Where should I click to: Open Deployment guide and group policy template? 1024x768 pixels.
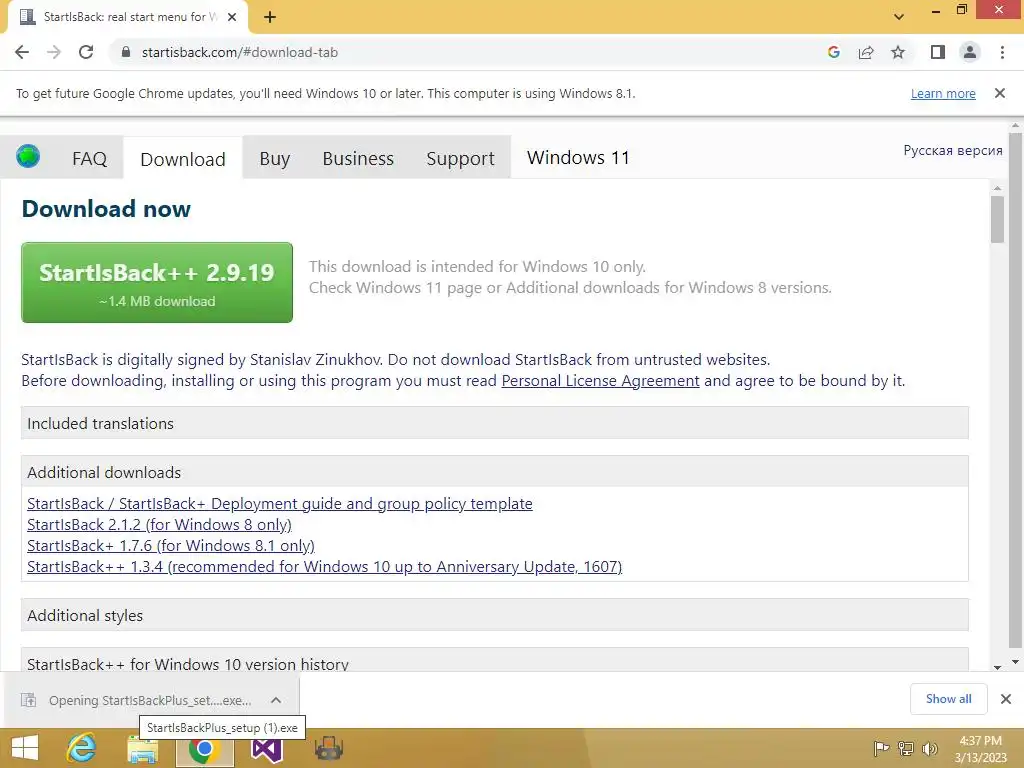click(280, 504)
